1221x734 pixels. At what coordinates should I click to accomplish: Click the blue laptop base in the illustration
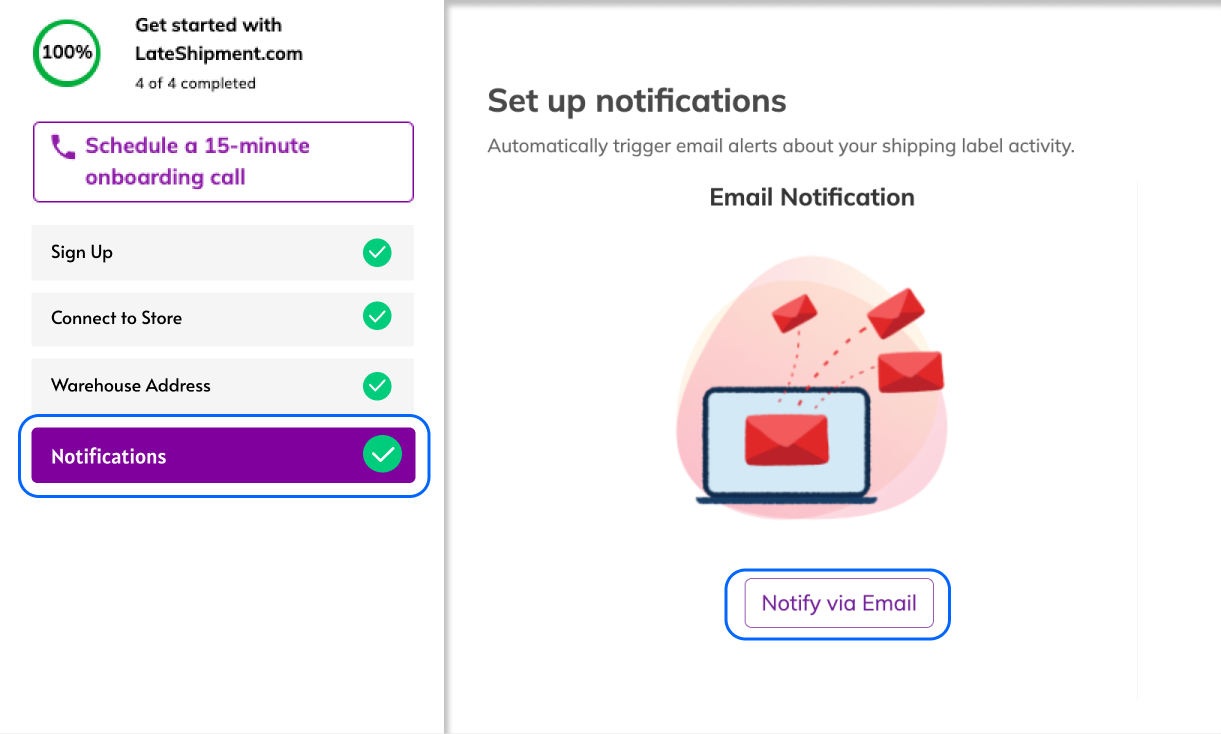(x=786, y=495)
